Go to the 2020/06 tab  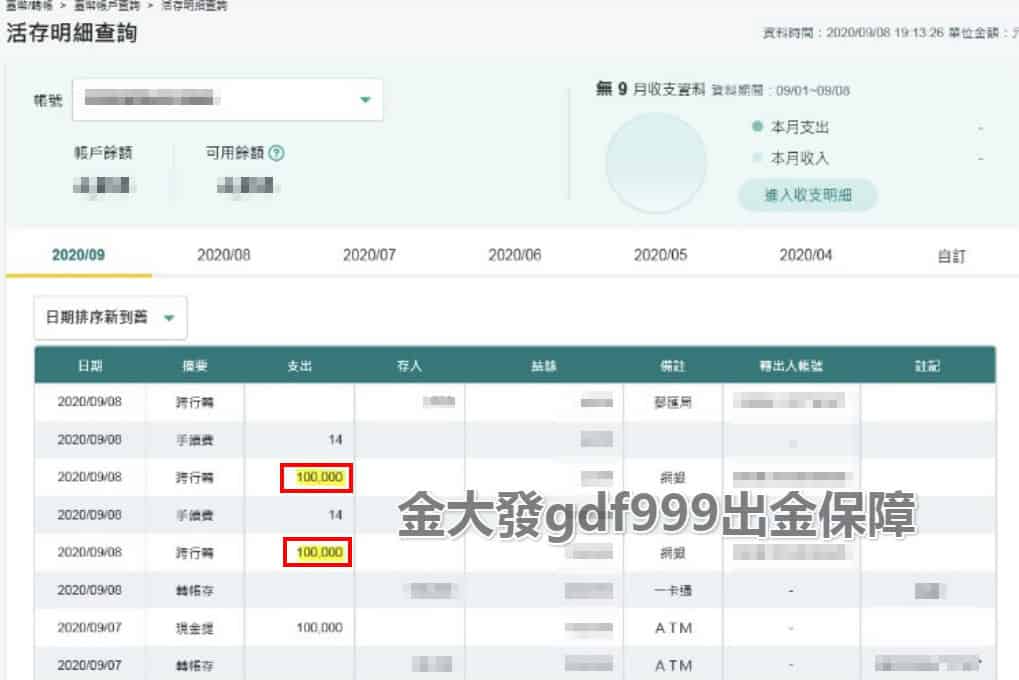515,255
